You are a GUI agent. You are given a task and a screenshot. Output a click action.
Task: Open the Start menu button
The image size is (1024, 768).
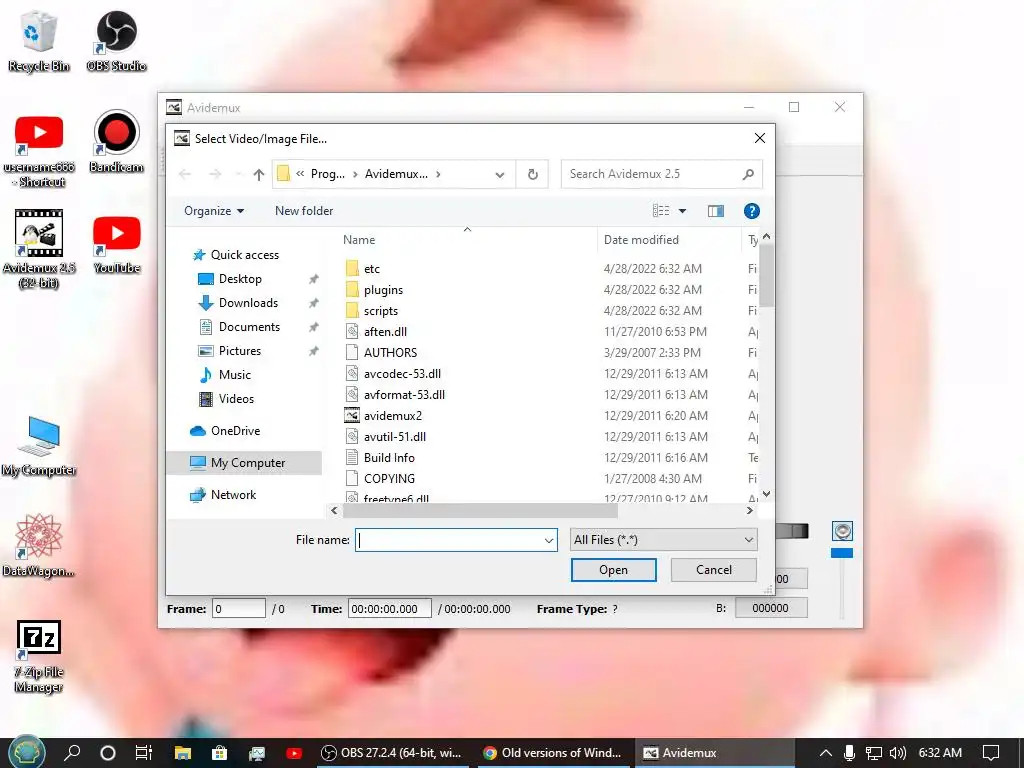26,752
